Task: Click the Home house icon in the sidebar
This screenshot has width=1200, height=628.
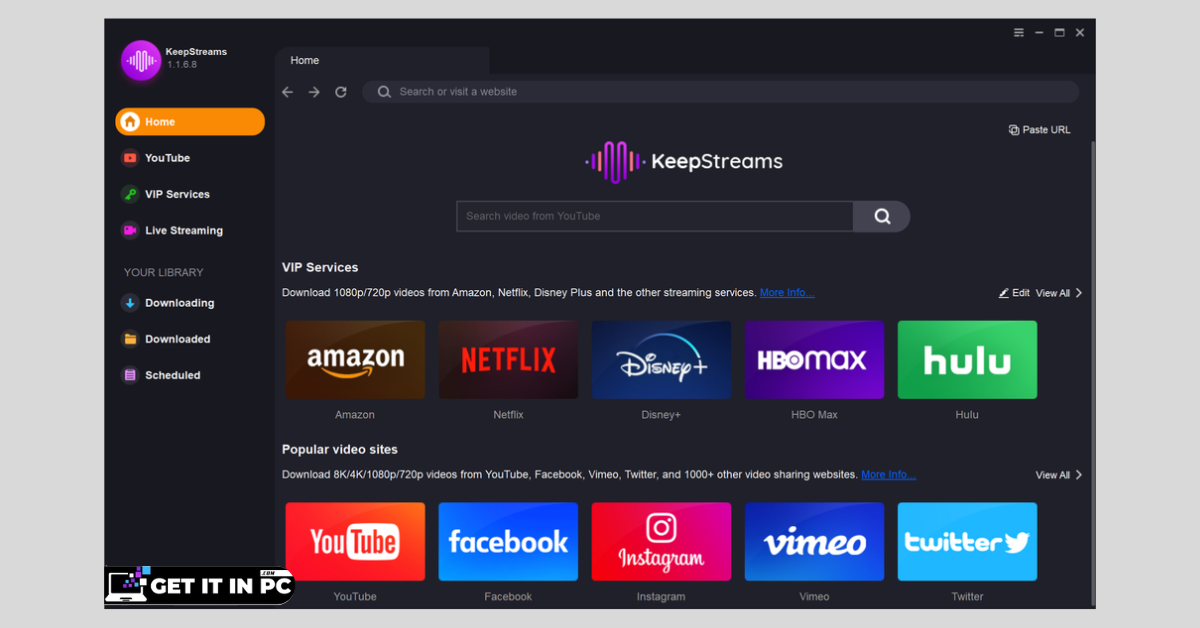Action: coord(130,122)
